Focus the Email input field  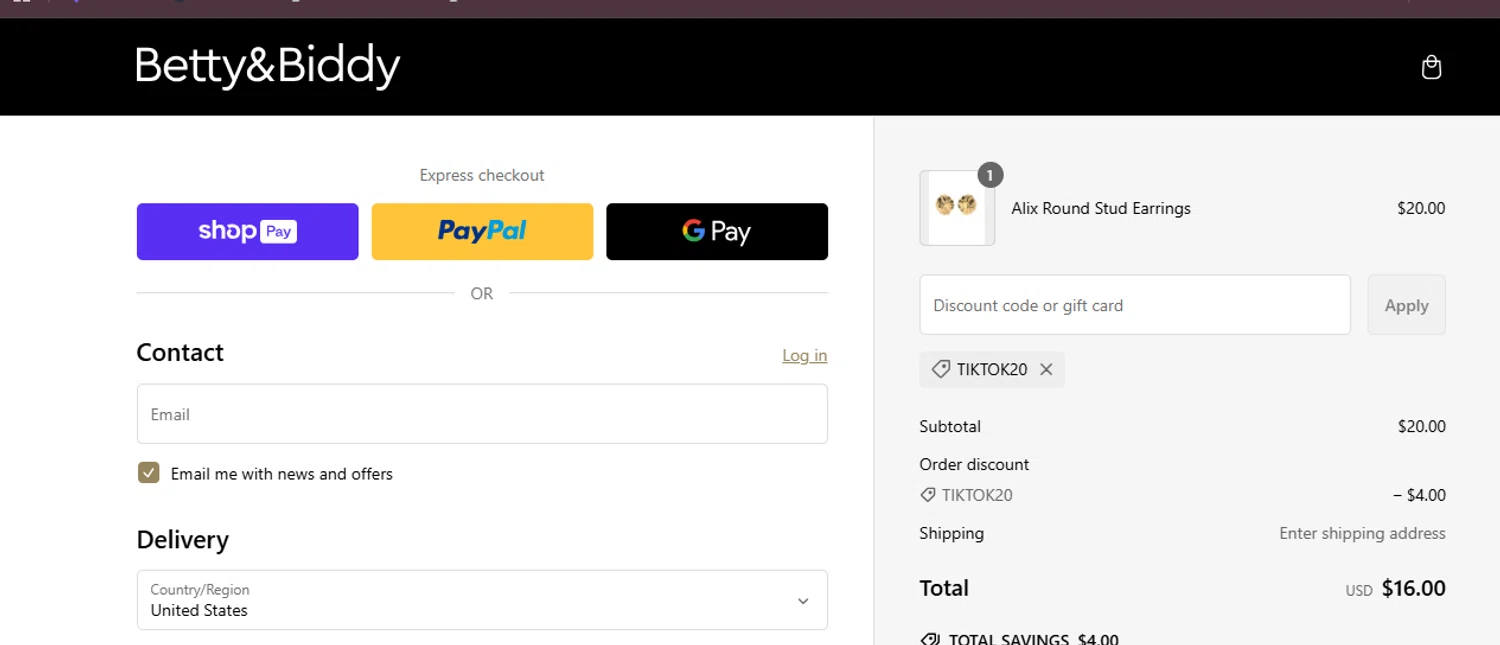point(482,414)
